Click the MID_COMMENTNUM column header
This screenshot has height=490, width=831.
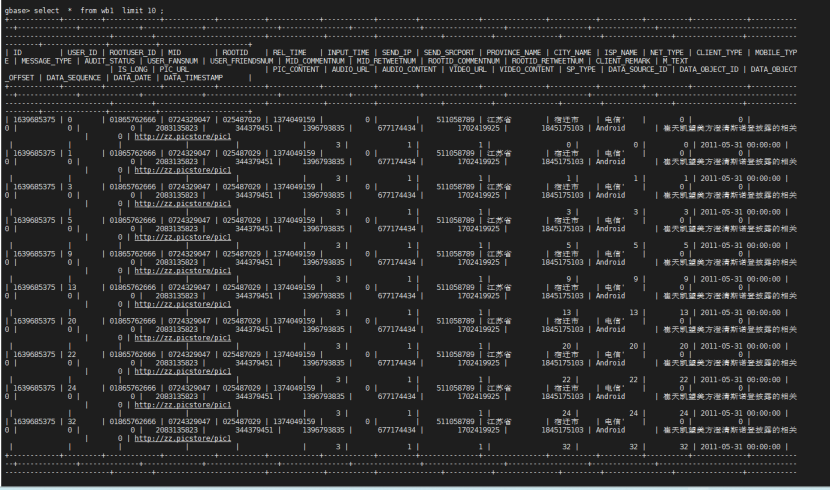tap(315, 61)
